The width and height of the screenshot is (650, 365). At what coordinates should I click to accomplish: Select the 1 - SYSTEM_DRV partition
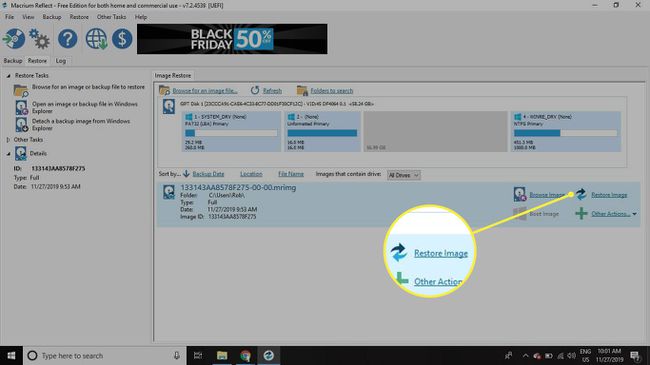tap(231, 131)
